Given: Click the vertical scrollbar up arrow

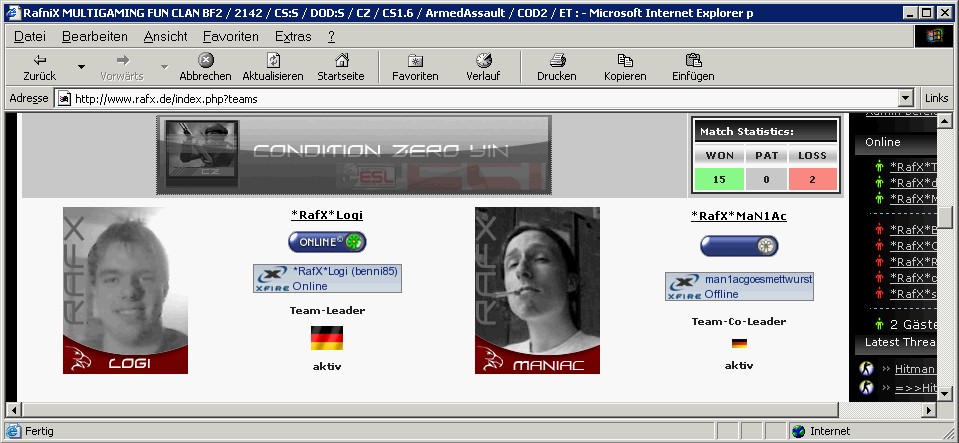Looking at the screenshot, I should (x=945, y=120).
